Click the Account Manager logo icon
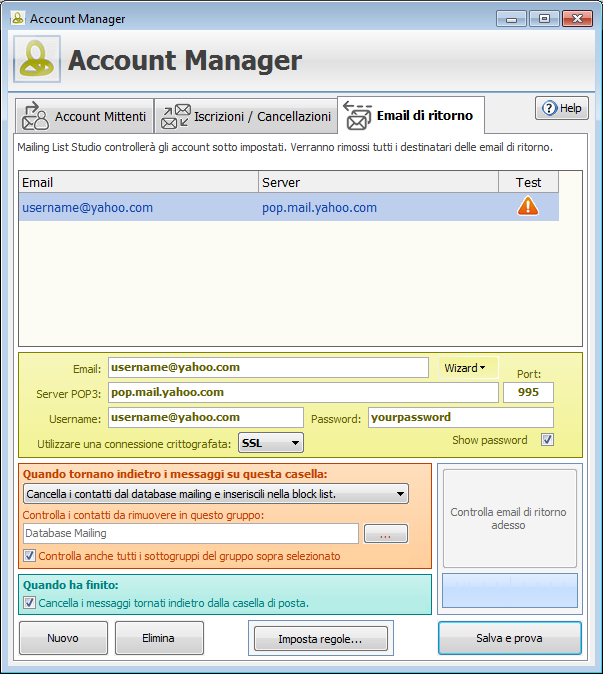 (37, 60)
